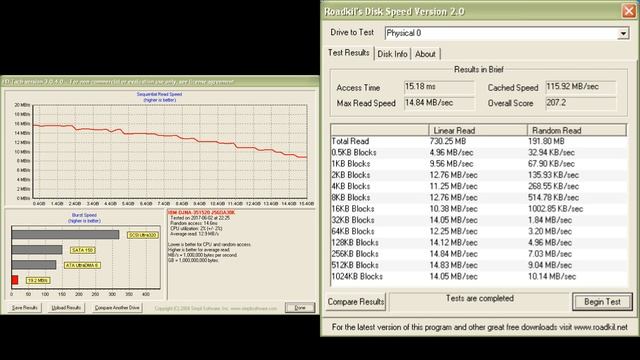This screenshot has height=360, width=640.
Task: Click the Begin Test button
Action: 602,302
